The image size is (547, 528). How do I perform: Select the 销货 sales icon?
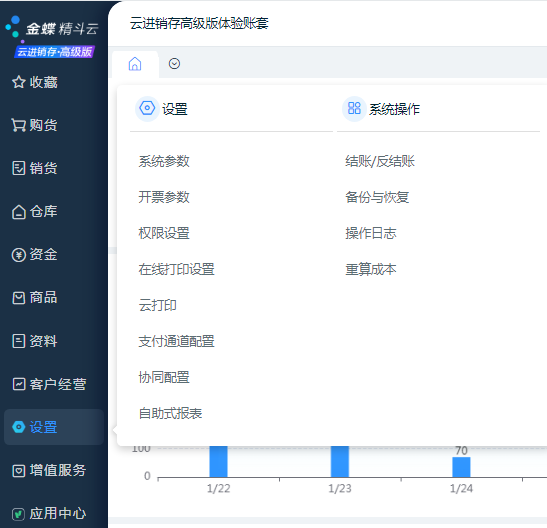tap(18, 168)
